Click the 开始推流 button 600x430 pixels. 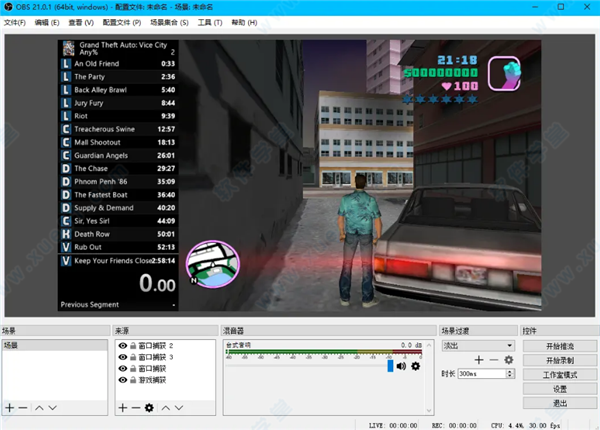click(x=559, y=346)
